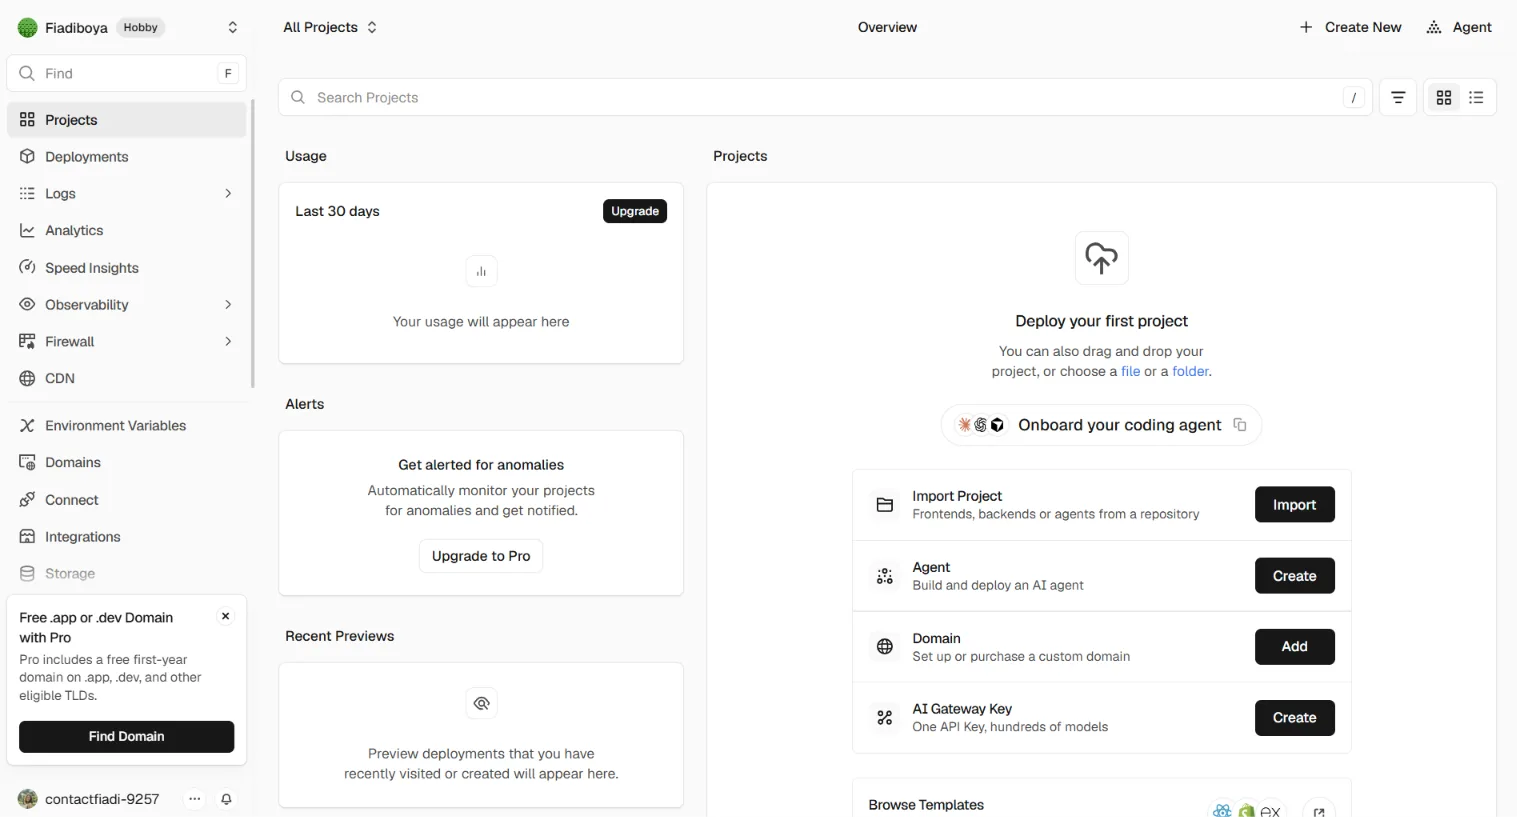Screen dimensions: 1517x817
Task: Expand the Observability sidebar chevron
Action: [x=228, y=305]
